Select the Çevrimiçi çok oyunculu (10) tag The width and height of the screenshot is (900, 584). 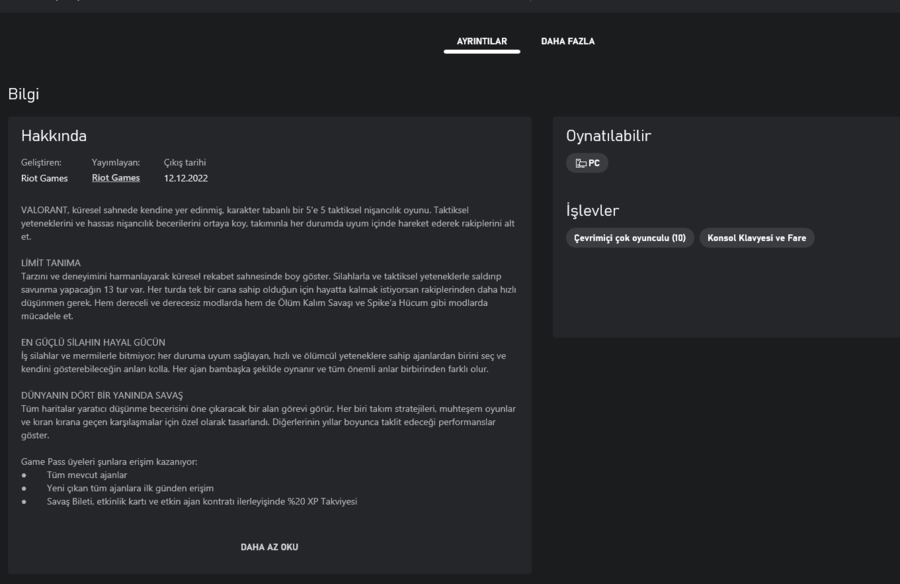630,238
